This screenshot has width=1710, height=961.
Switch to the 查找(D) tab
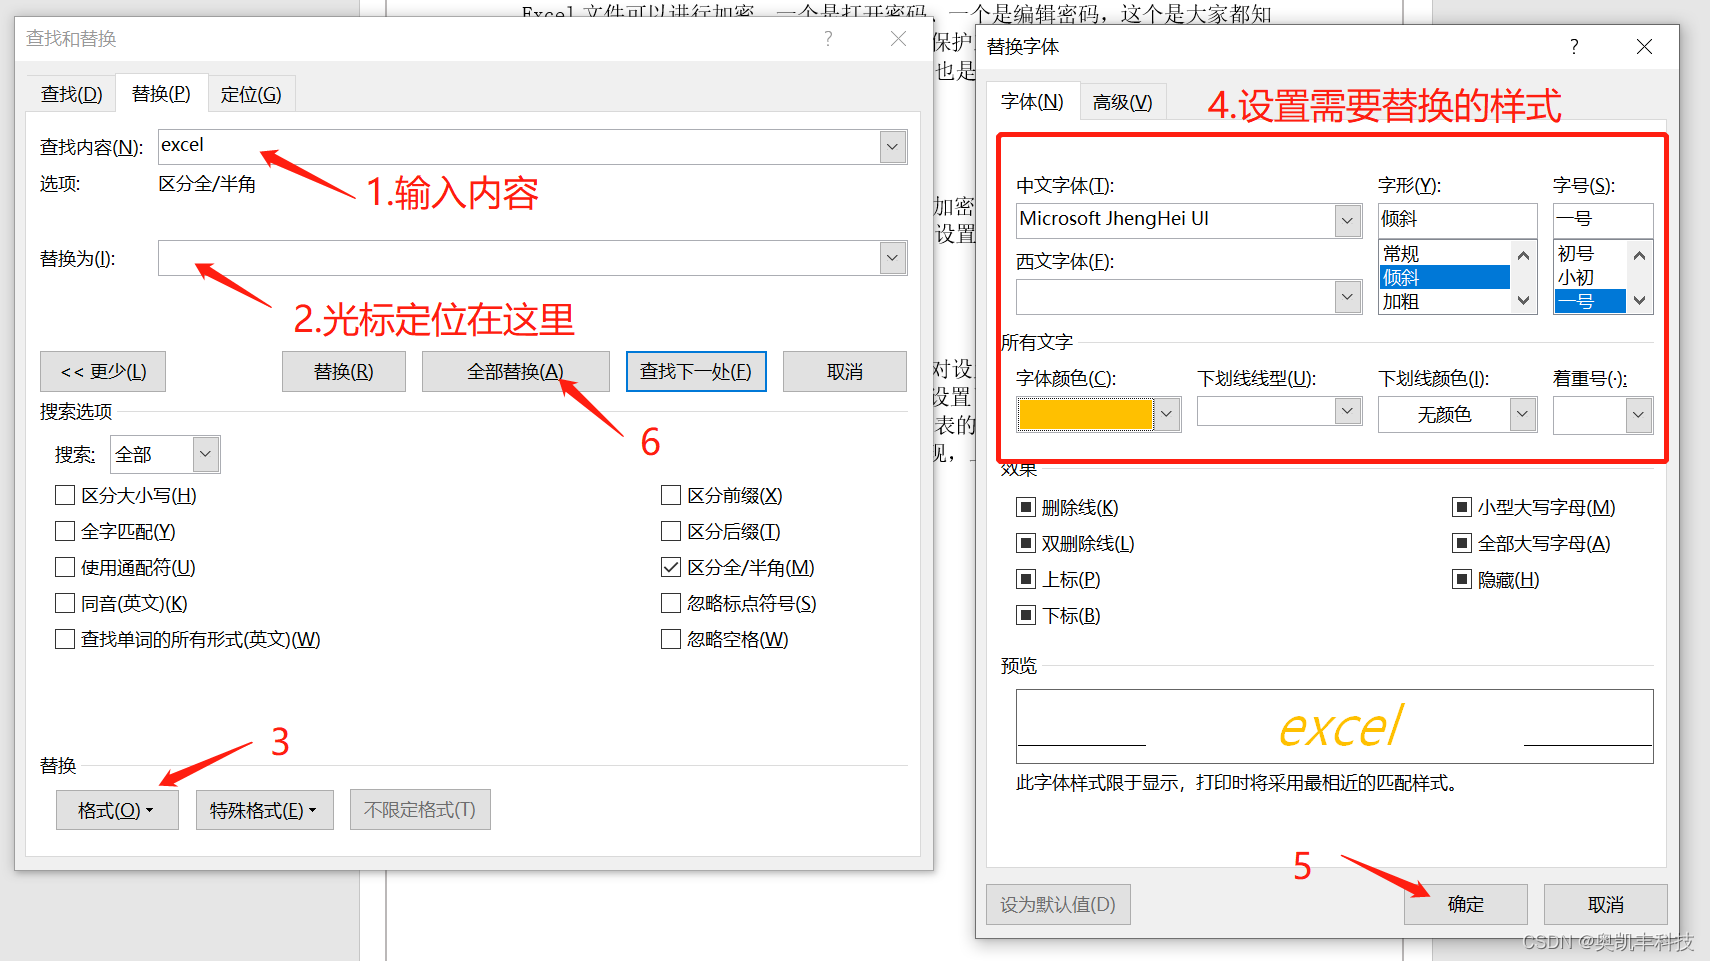pos(71,94)
